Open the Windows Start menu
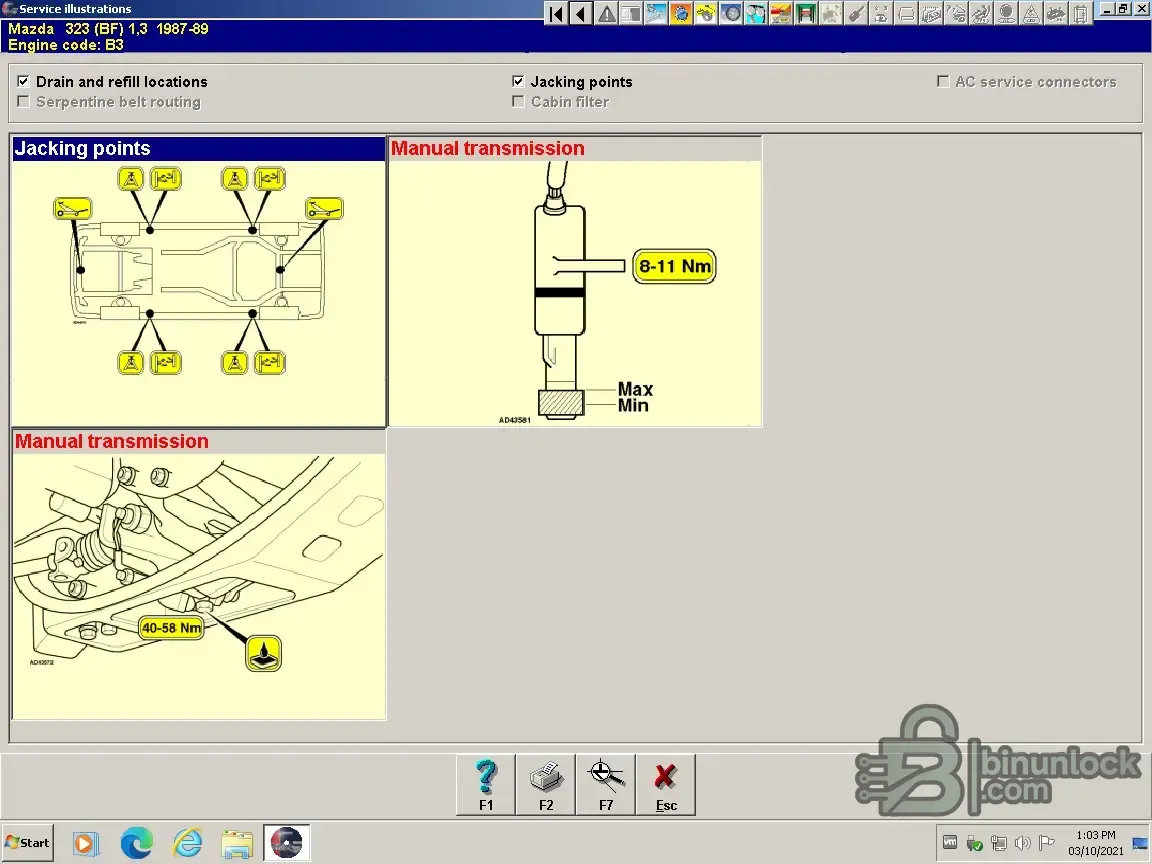The width and height of the screenshot is (1152, 864). click(28, 843)
